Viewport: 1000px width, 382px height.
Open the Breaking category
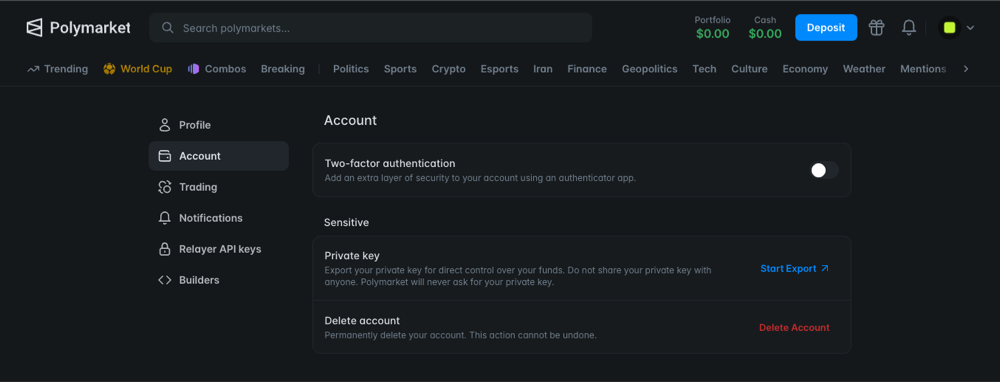[283, 69]
